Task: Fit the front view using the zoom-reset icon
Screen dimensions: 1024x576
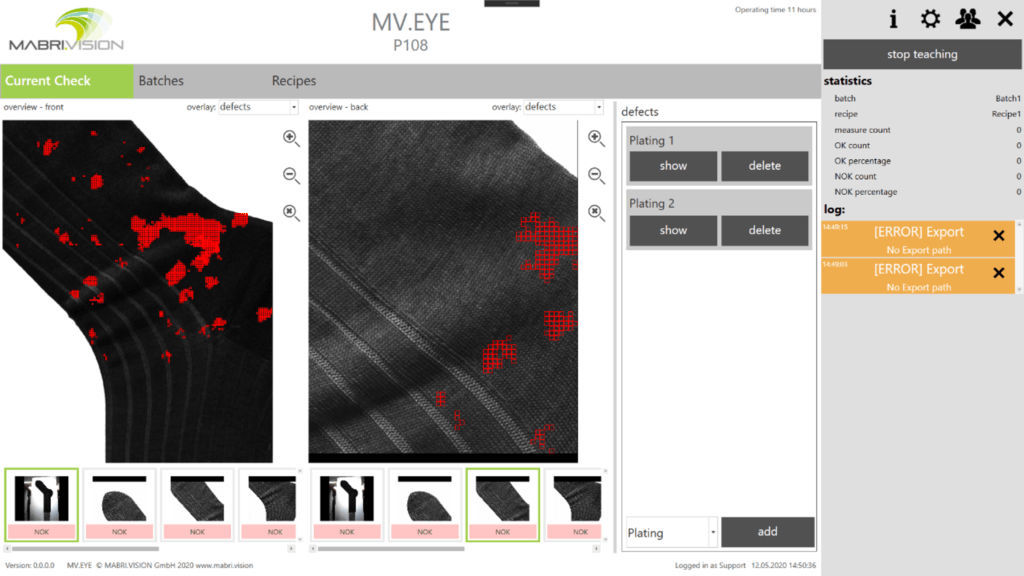Action: click(290, 211)
